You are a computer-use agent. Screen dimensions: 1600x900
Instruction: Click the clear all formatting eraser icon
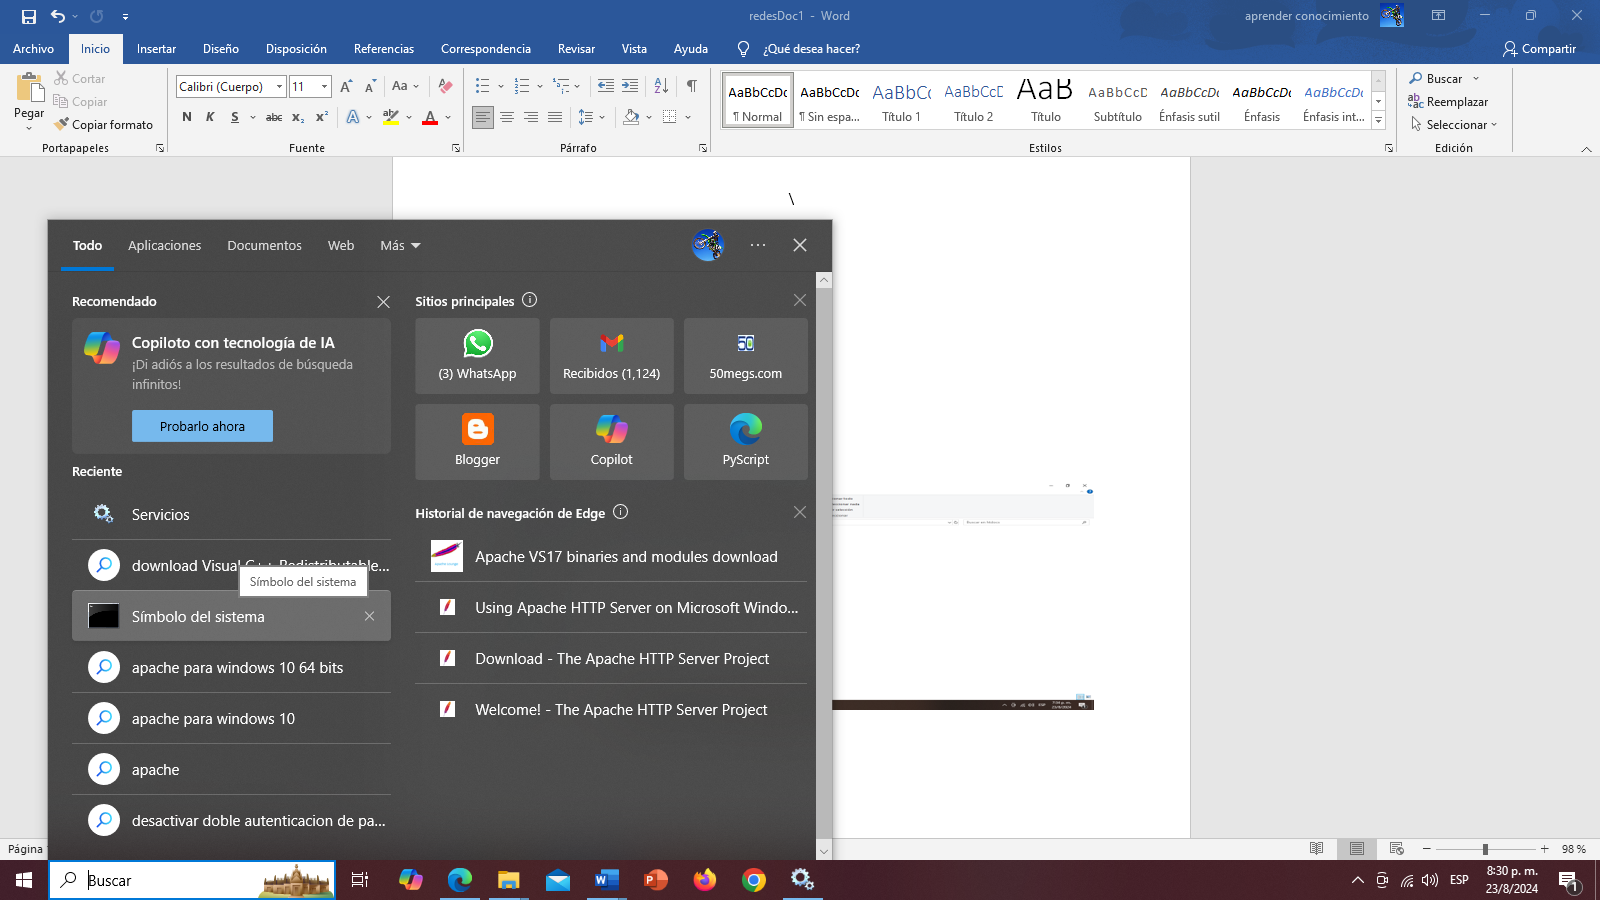(446, 87)
